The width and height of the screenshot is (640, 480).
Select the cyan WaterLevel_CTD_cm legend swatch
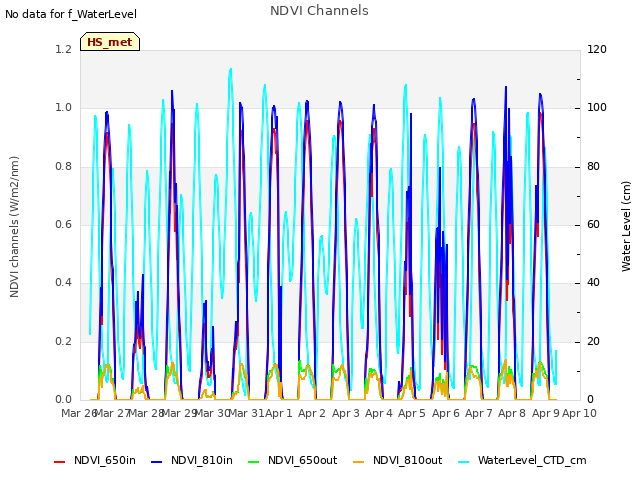coord(463,462)
